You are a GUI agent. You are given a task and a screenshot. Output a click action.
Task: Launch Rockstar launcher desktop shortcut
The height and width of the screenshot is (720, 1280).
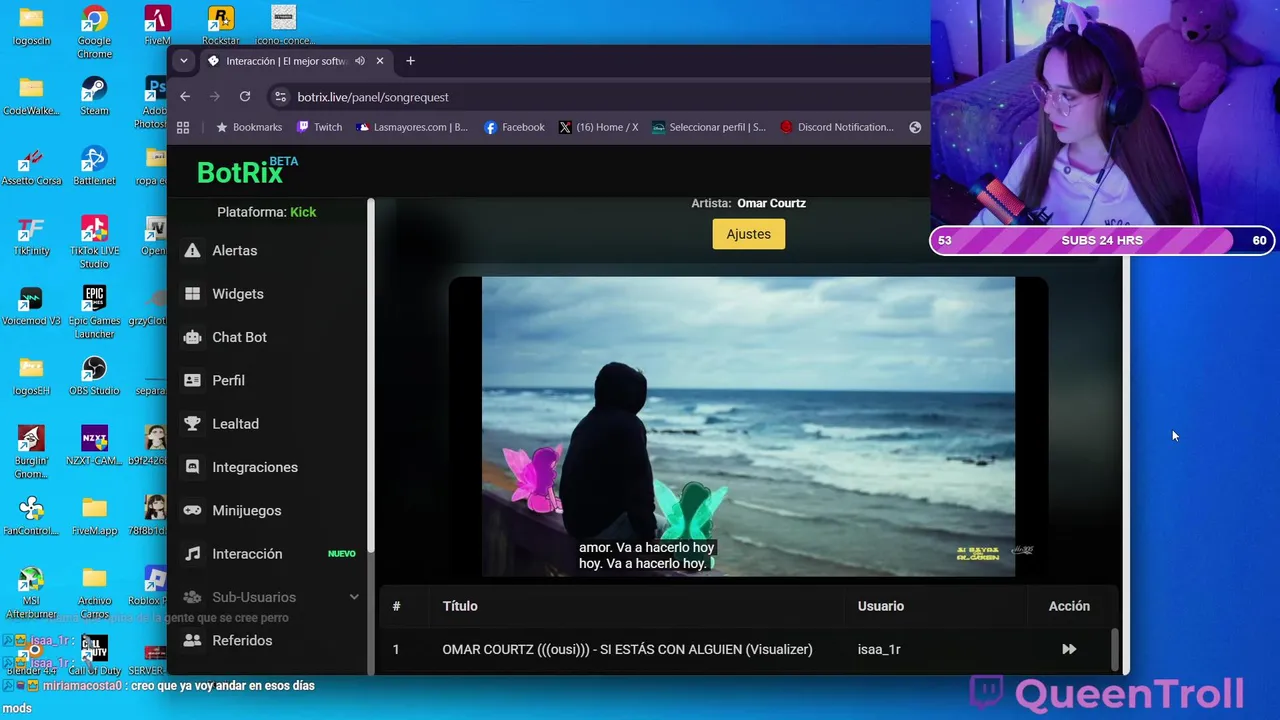tap(220, 27)
